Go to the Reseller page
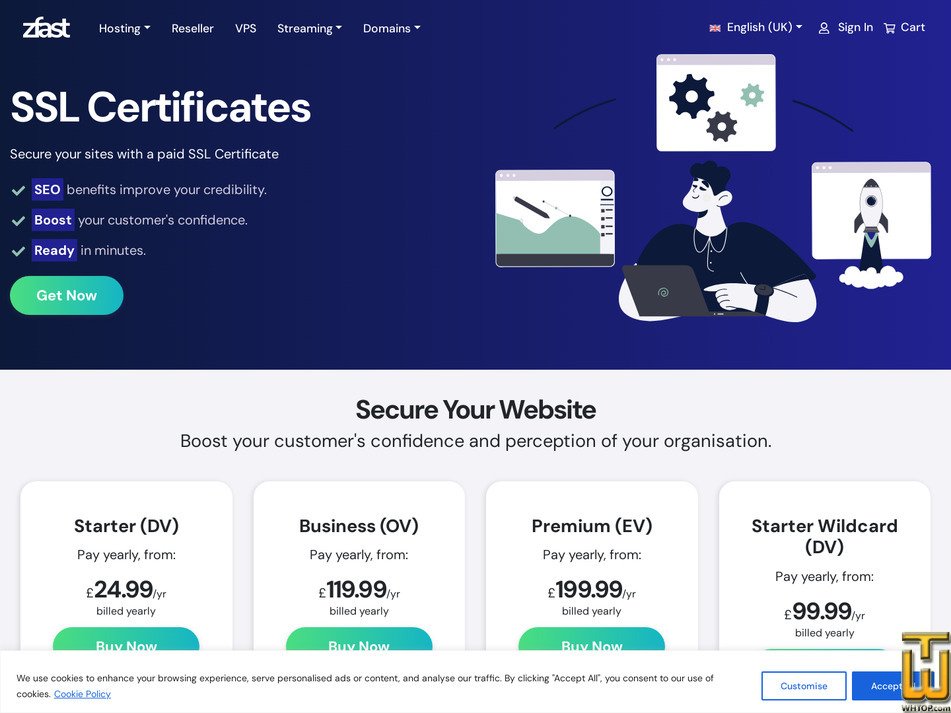The height and width of the screenshot is (713, 951). [192, 28]
